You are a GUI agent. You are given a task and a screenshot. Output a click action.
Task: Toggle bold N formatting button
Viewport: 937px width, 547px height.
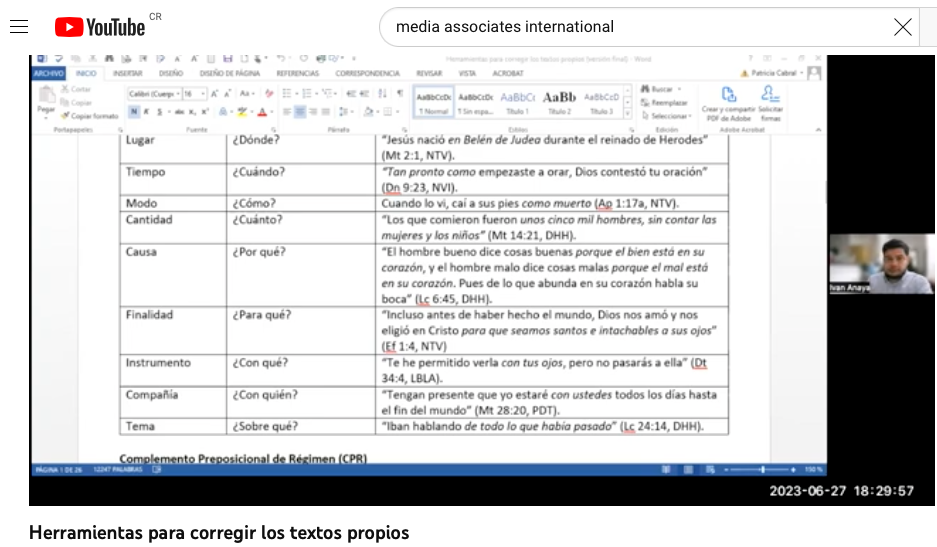pos(133,112)
